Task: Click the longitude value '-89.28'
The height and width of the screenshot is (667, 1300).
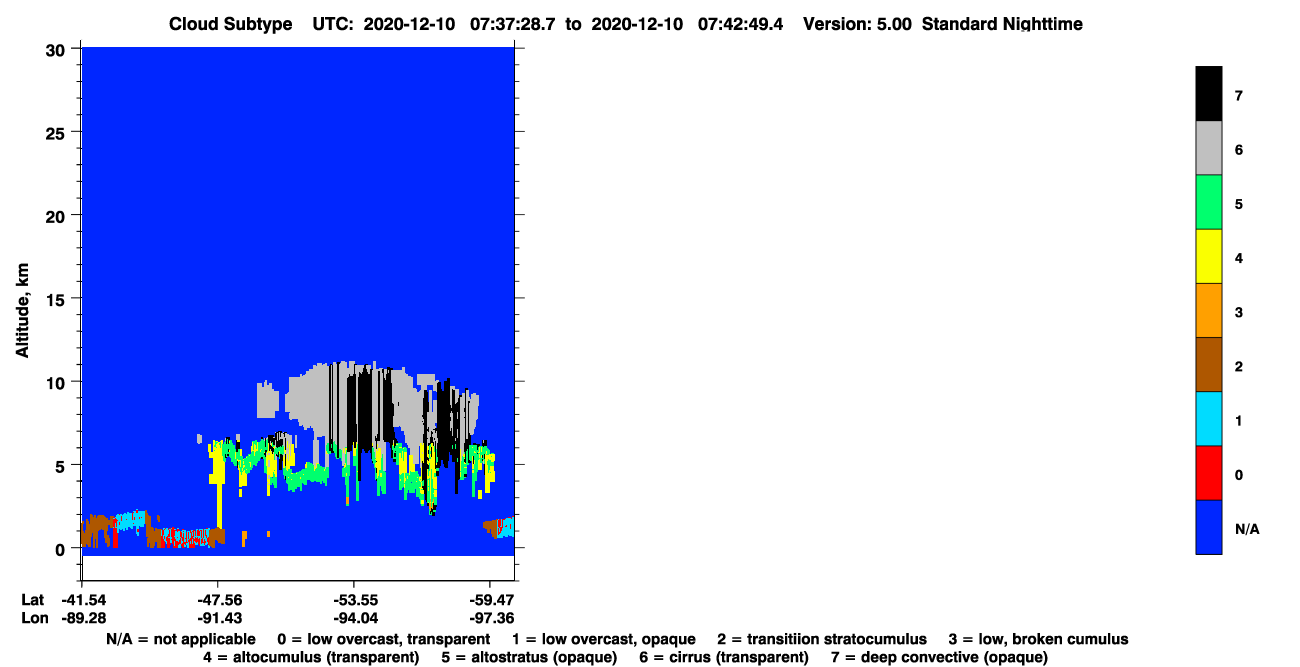Action: tap(82, 618)
